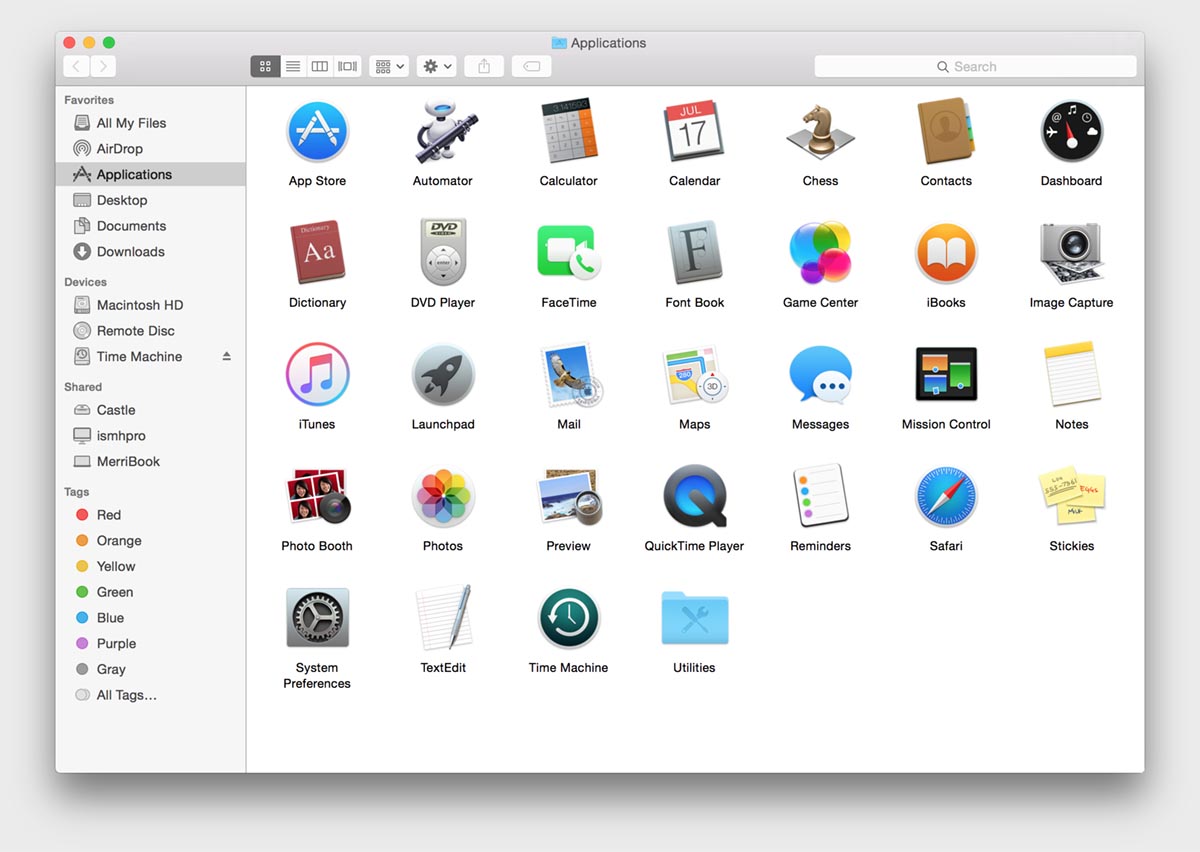Click the Notes app icon

click(1071, 375)
